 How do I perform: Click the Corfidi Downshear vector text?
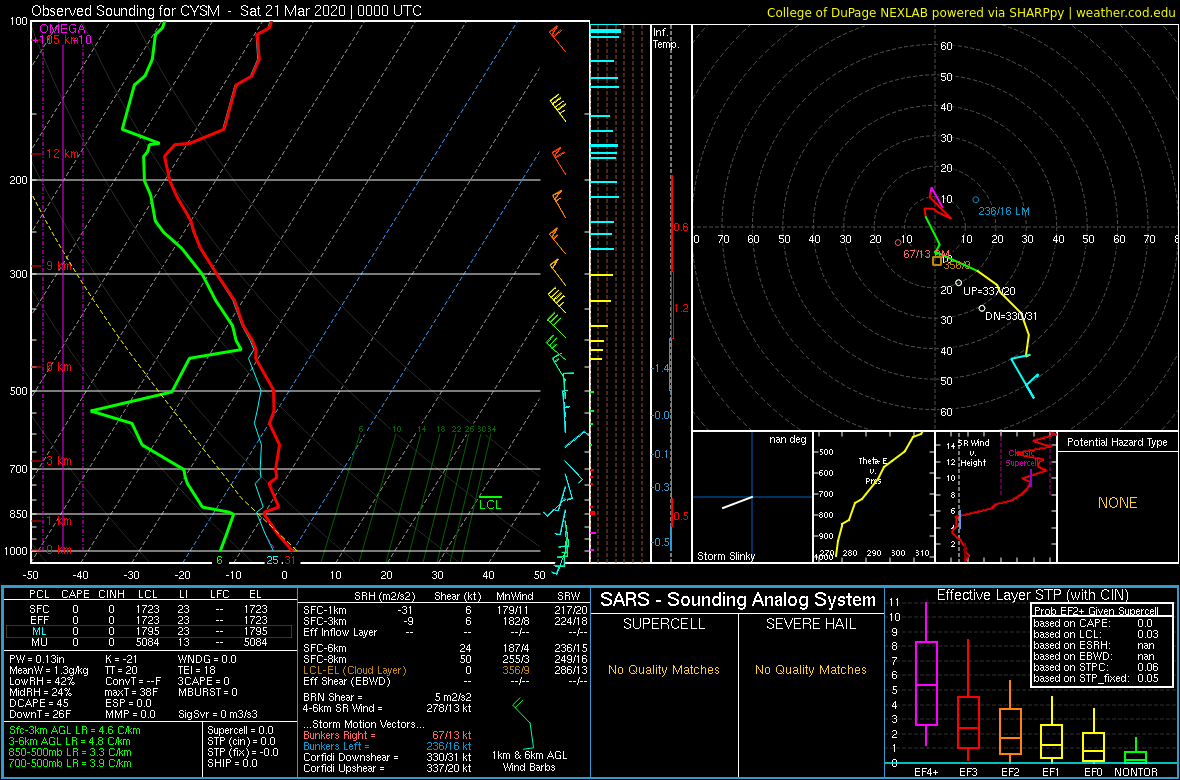[x=387, y=757]
